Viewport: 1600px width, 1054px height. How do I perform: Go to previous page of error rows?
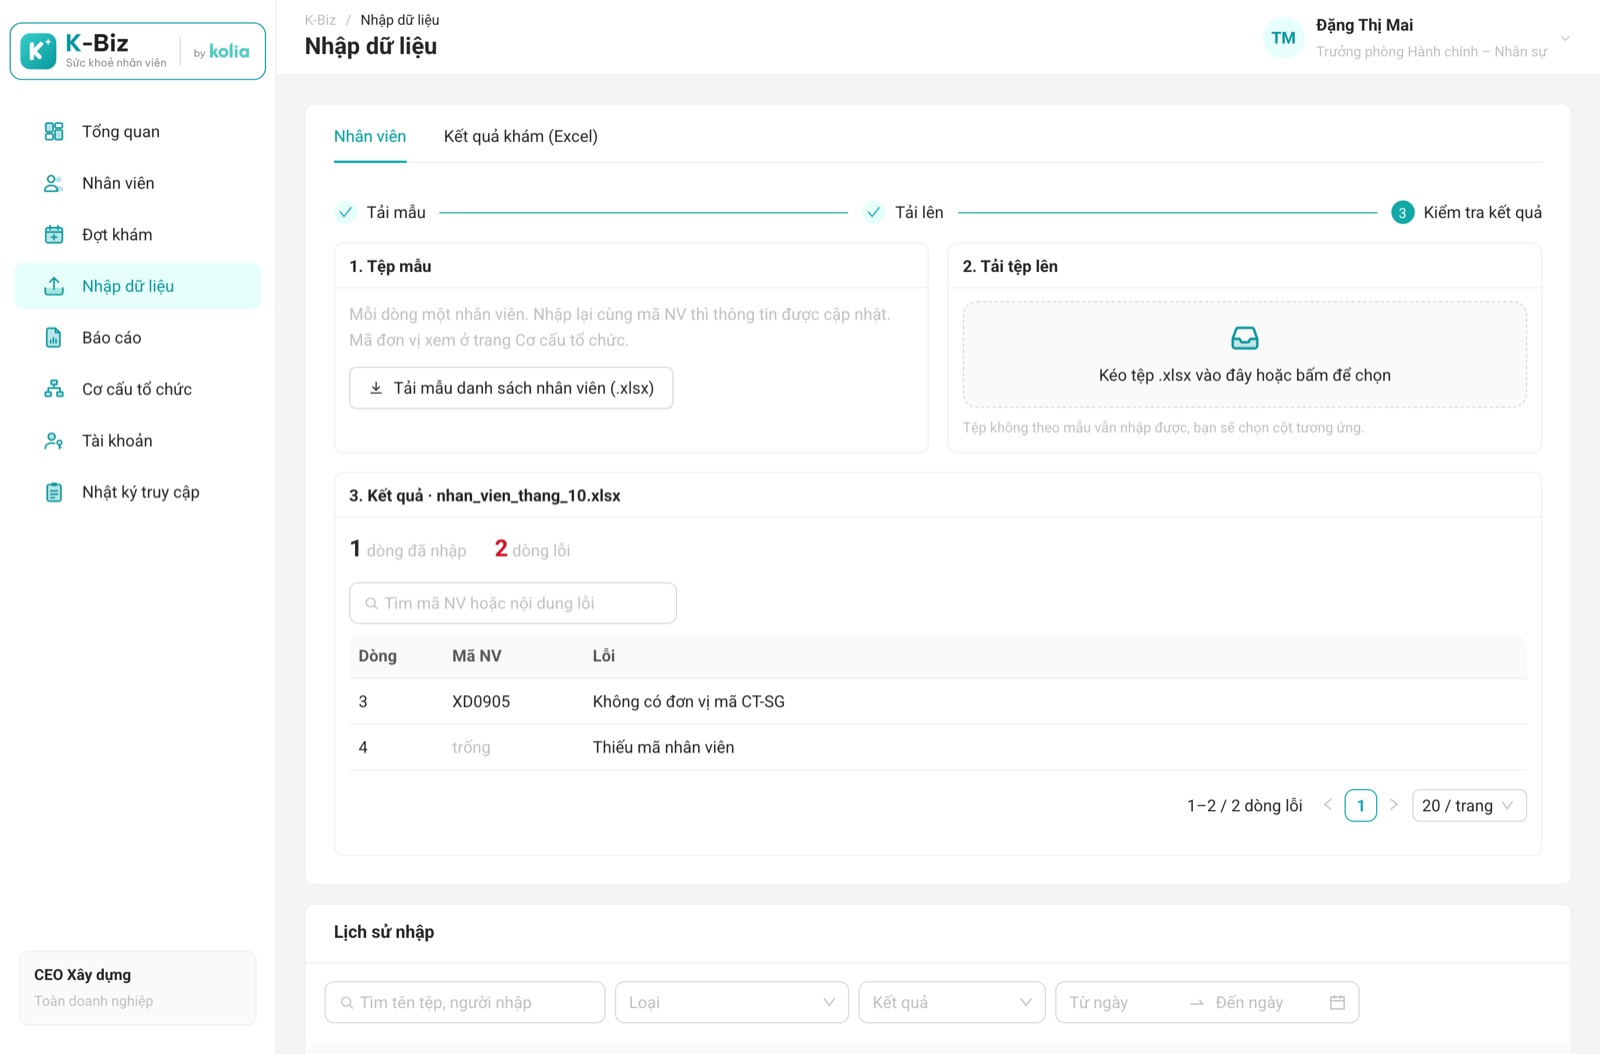pyautogui.click(x=1328, y=805)
